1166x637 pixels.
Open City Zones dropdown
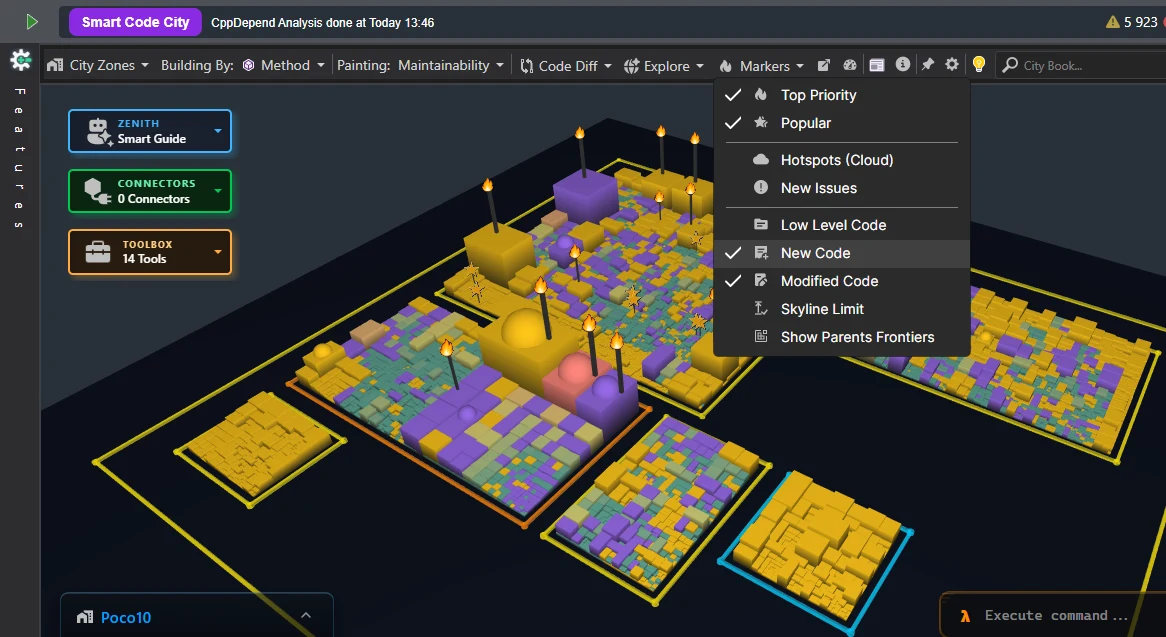pyautogui.click(x=97, y=65)
